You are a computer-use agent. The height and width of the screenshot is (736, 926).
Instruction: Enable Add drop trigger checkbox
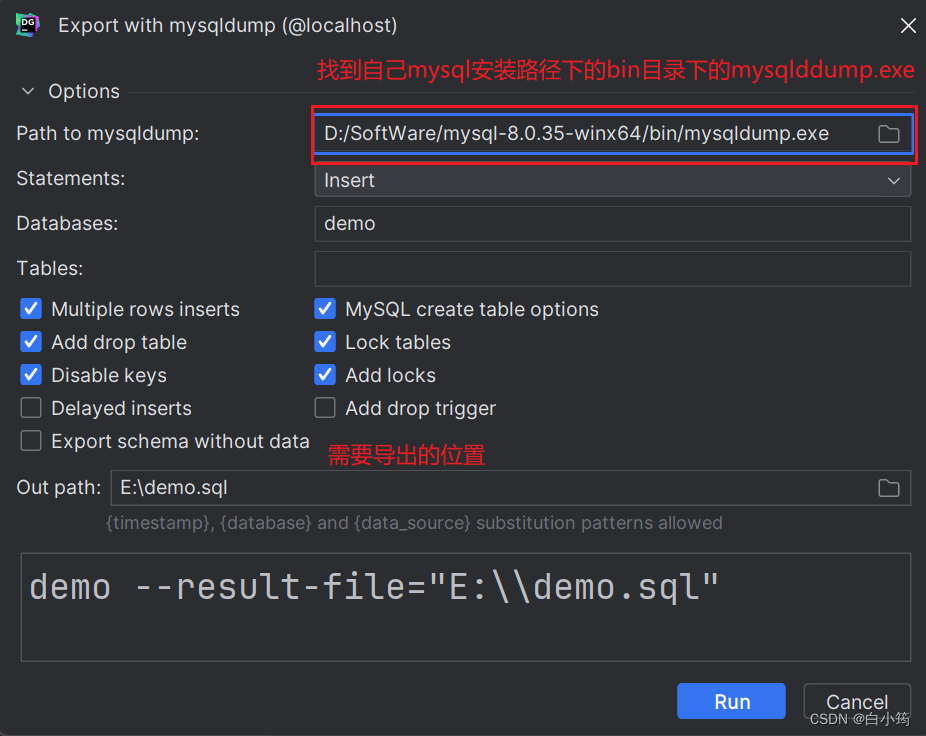click(325, 408)
